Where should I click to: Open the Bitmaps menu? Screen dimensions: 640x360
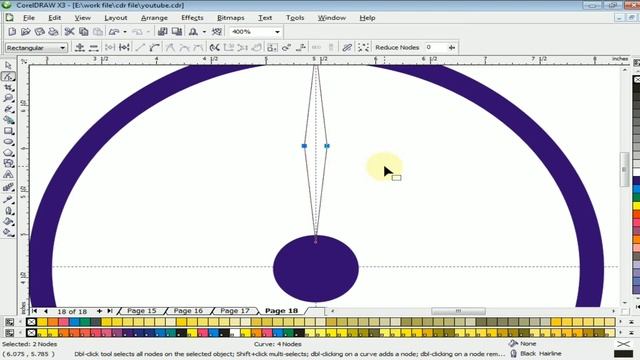point(231,18)
